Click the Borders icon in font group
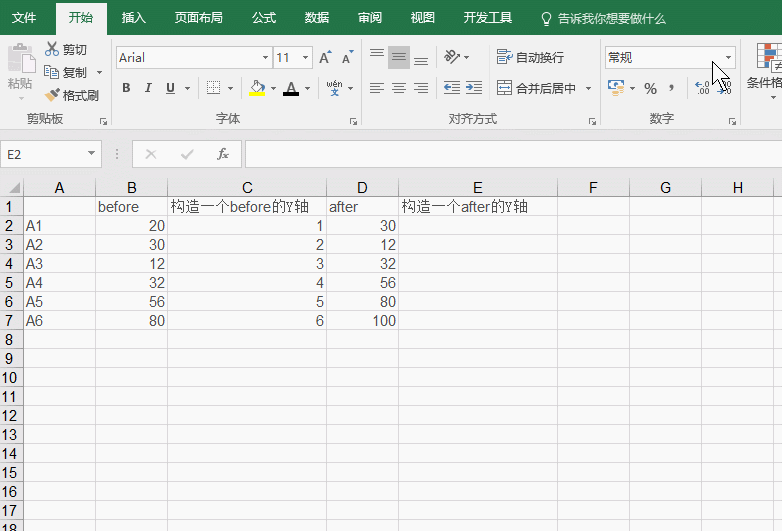Viewport: 782px width, 531px height. point(213,88)
